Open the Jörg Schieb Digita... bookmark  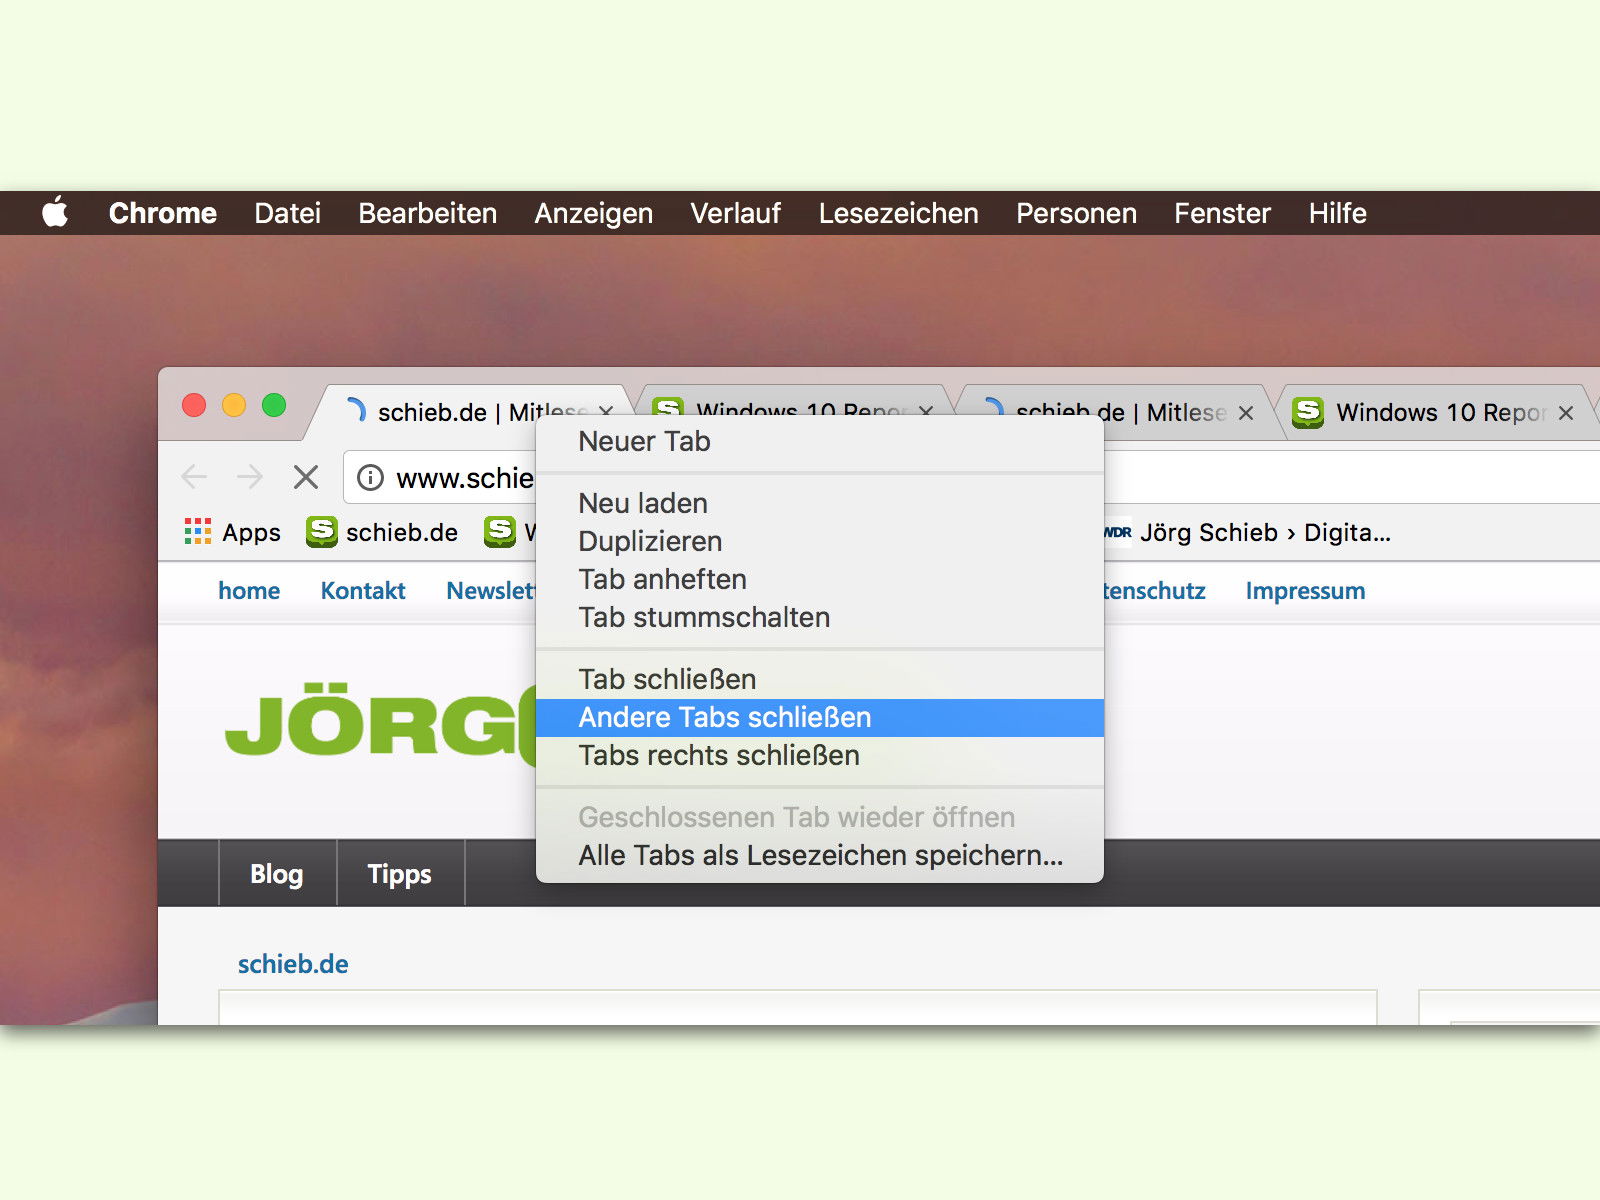pos(1247,532)
